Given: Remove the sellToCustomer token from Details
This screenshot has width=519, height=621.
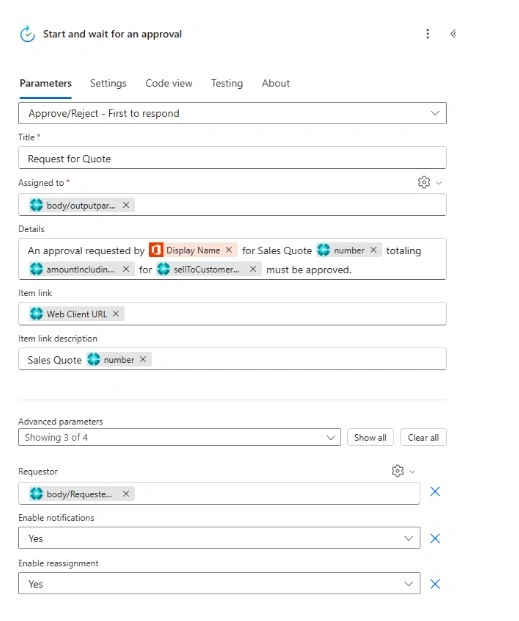Looking at the screenshot, I should point(253,269).
